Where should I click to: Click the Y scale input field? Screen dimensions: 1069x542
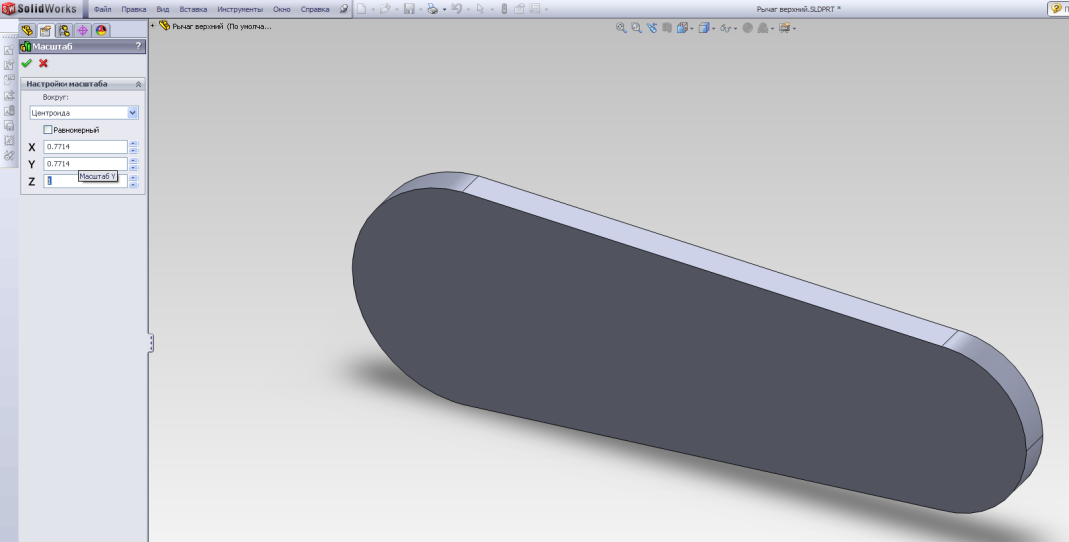point(85,164)
